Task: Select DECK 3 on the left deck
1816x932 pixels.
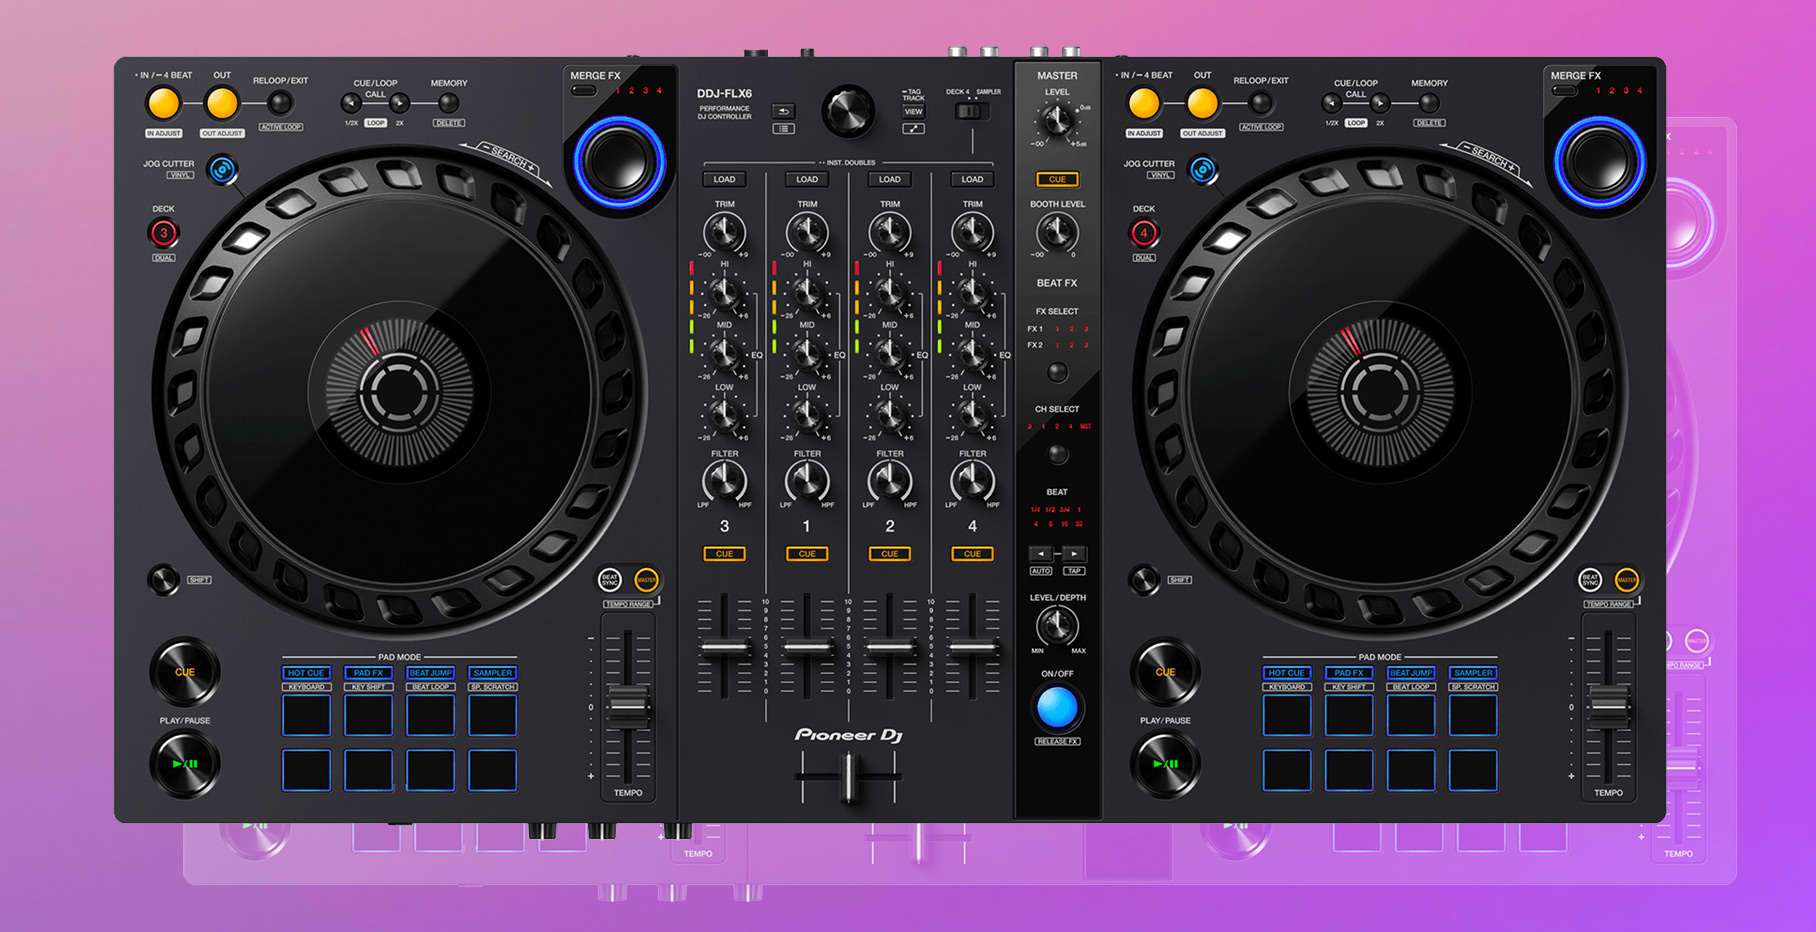Action: (163, 234)
